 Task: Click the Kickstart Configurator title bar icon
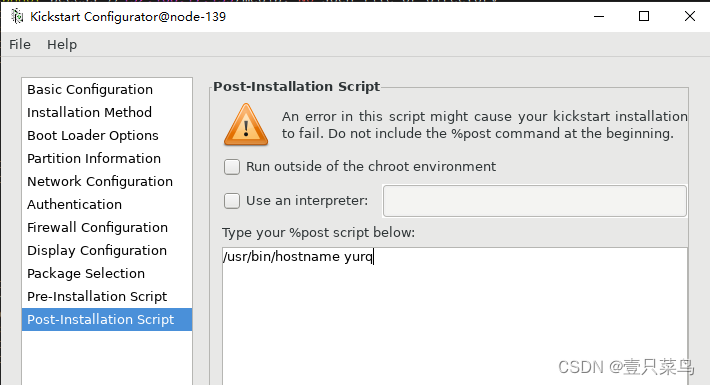click(x=17, y=16)
